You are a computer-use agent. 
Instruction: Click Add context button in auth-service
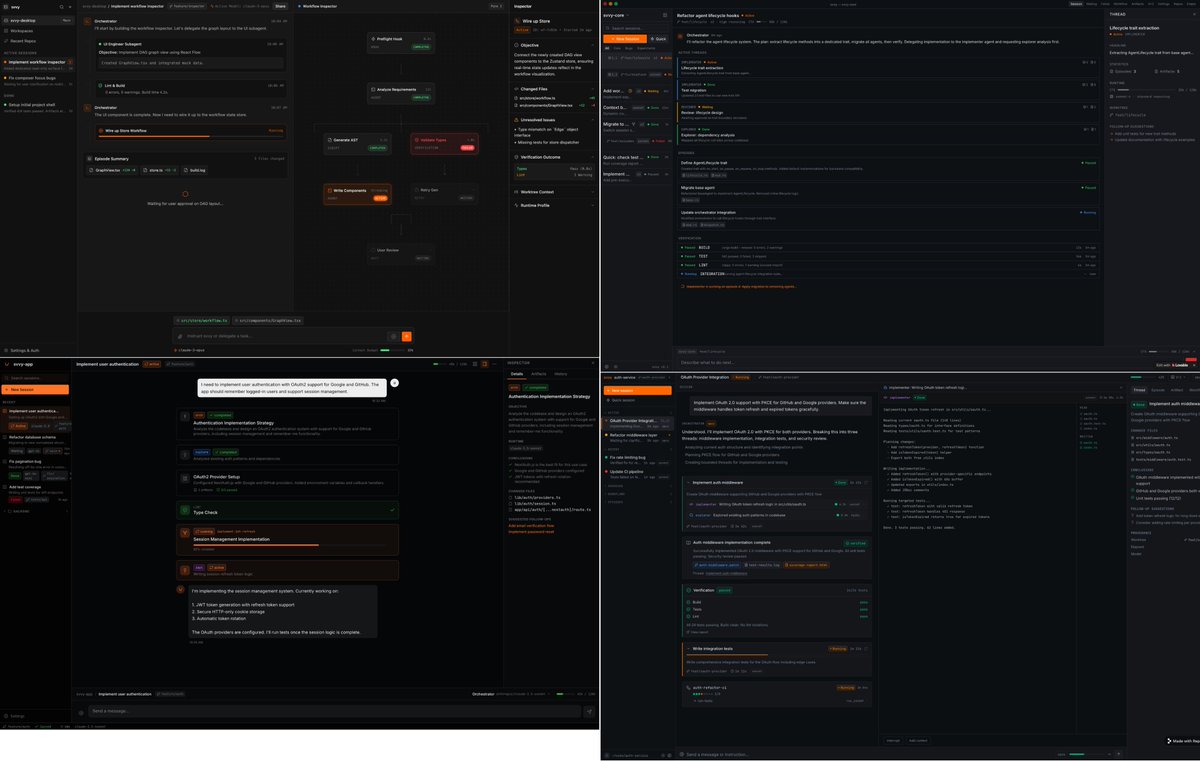click(918, 740)
